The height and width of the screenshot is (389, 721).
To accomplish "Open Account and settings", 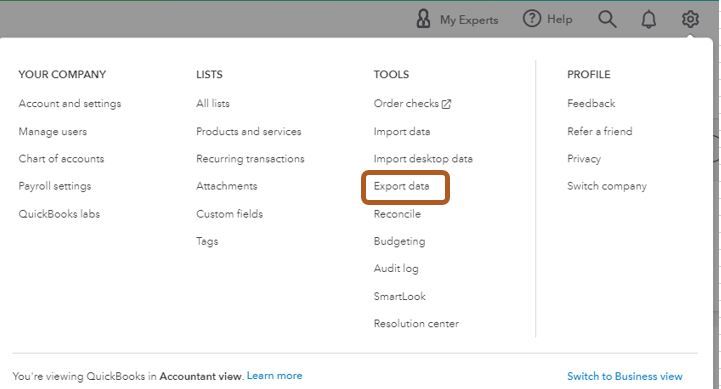I will [70, 103].
